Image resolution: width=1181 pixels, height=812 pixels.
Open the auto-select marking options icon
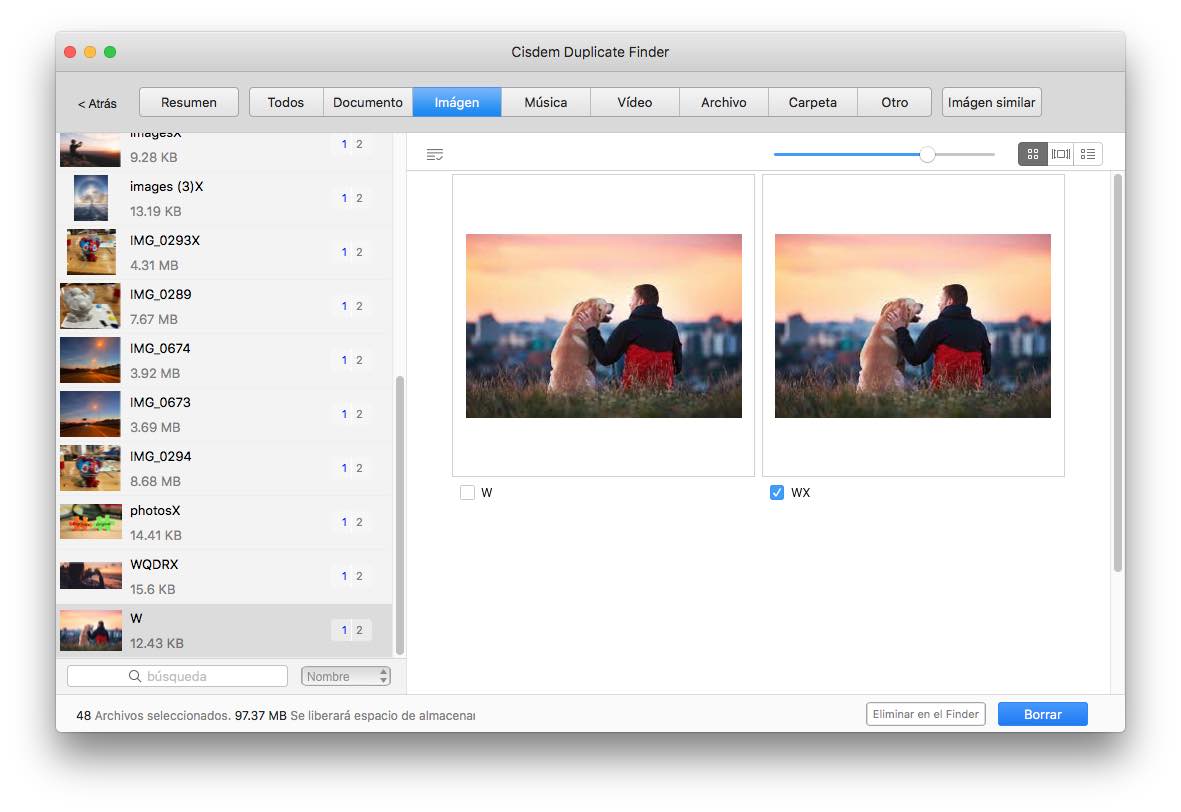pyautogui.click(x=435, y=153)
